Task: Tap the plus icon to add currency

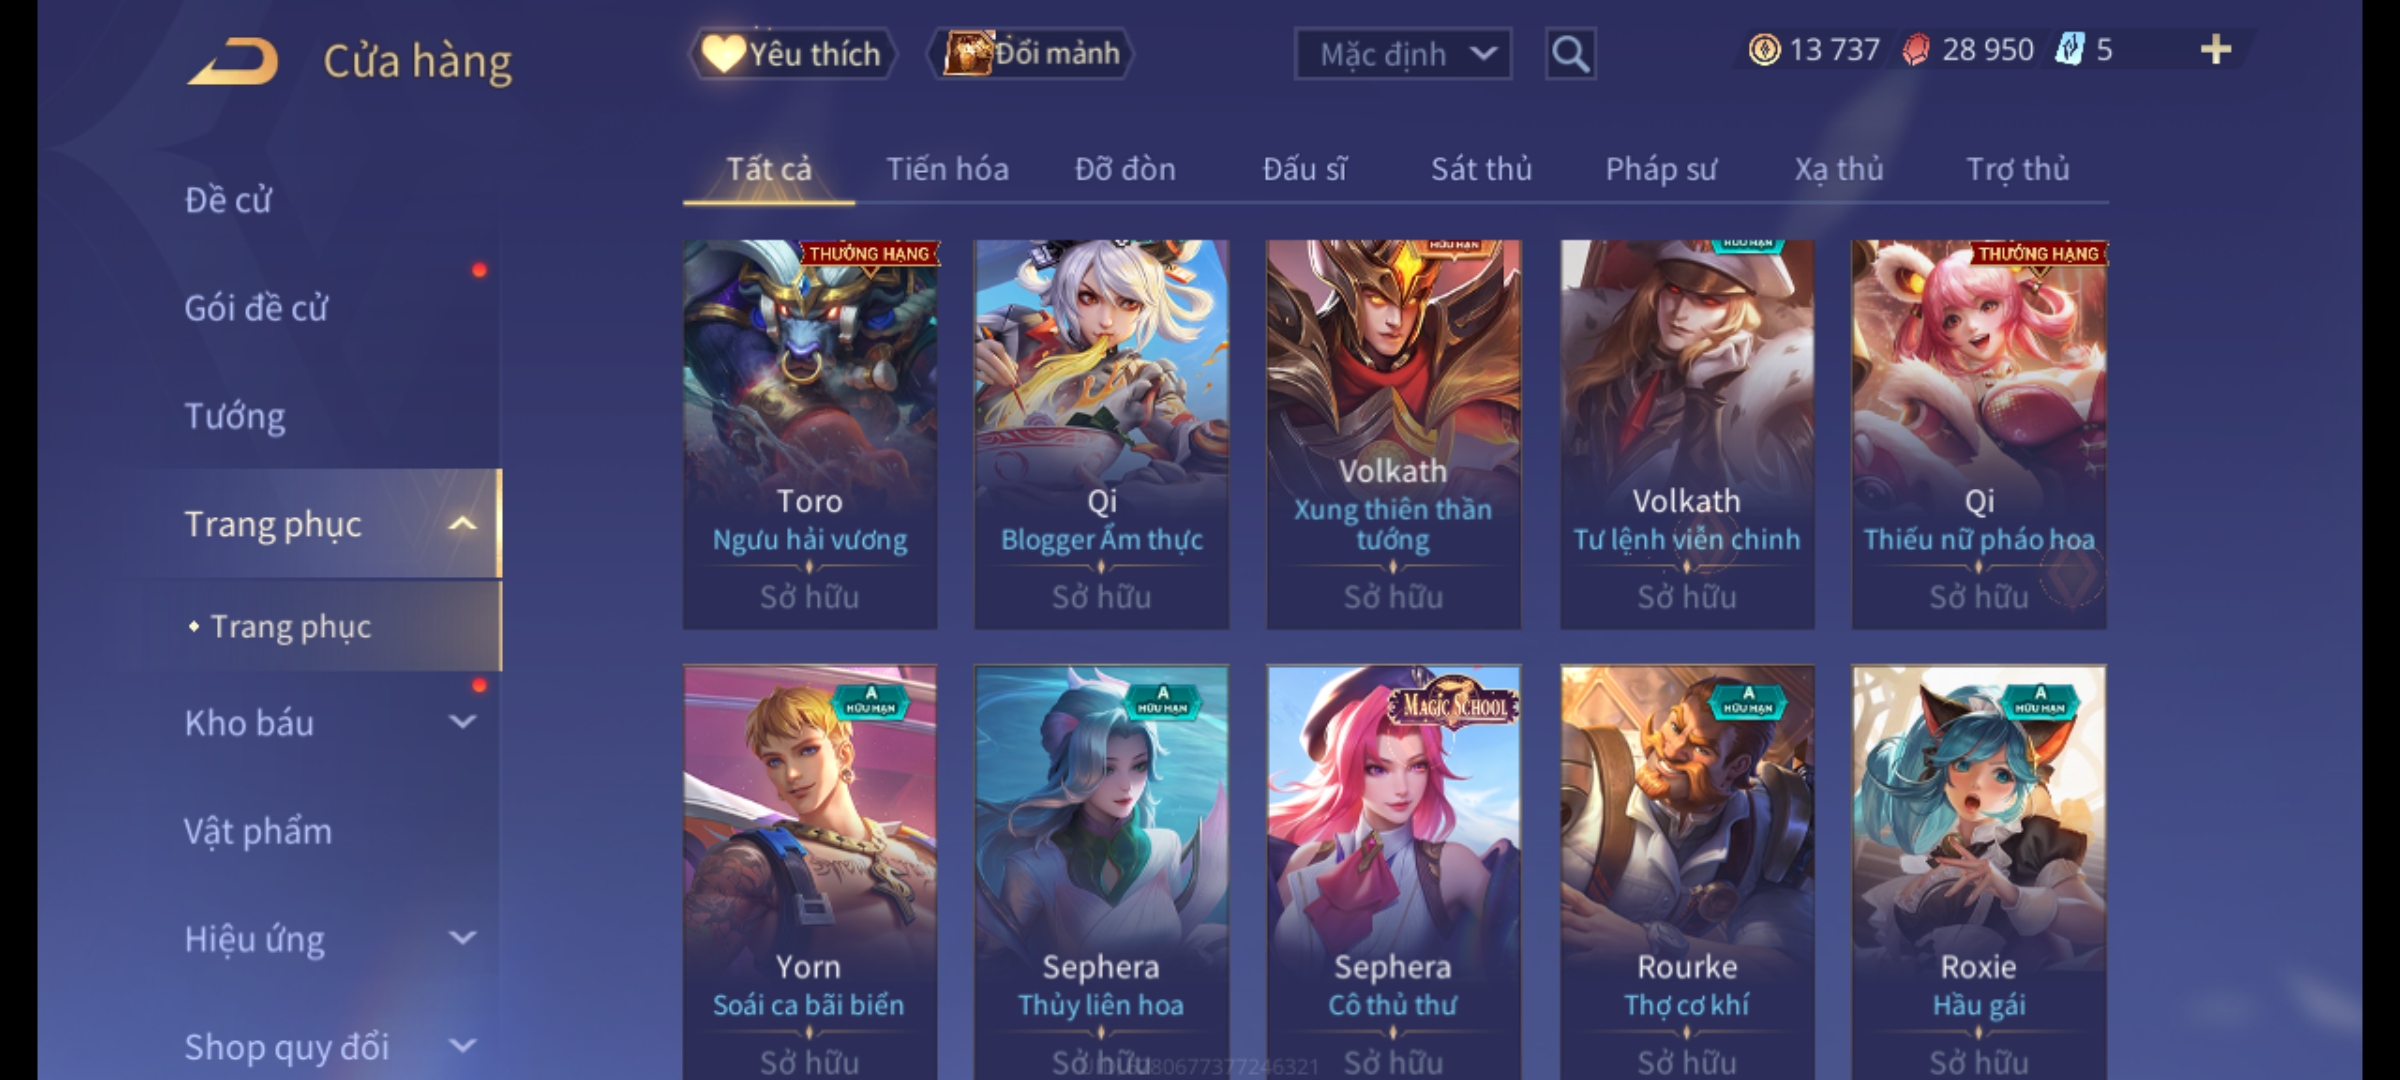Action: point(2216,50)
